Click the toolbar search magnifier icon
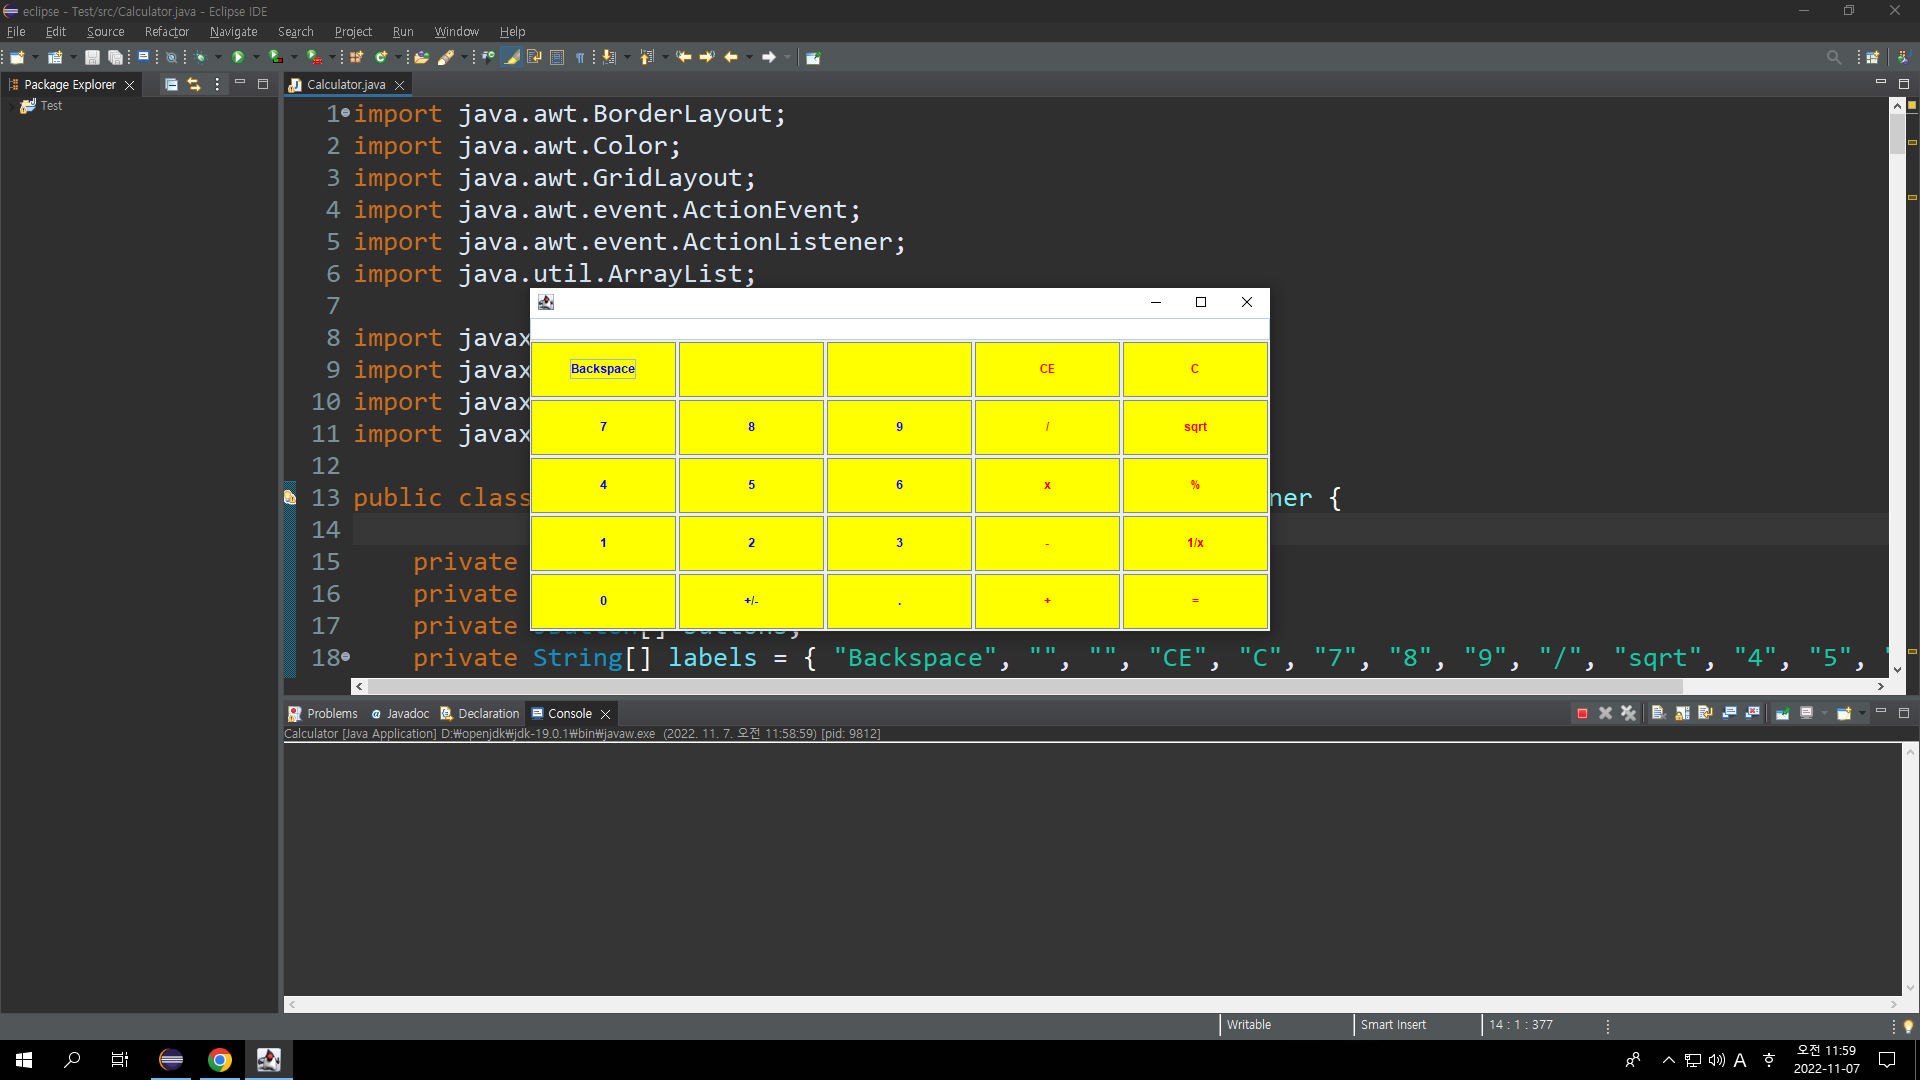Screen dimensions: 1920x1080 (1833, 57)
